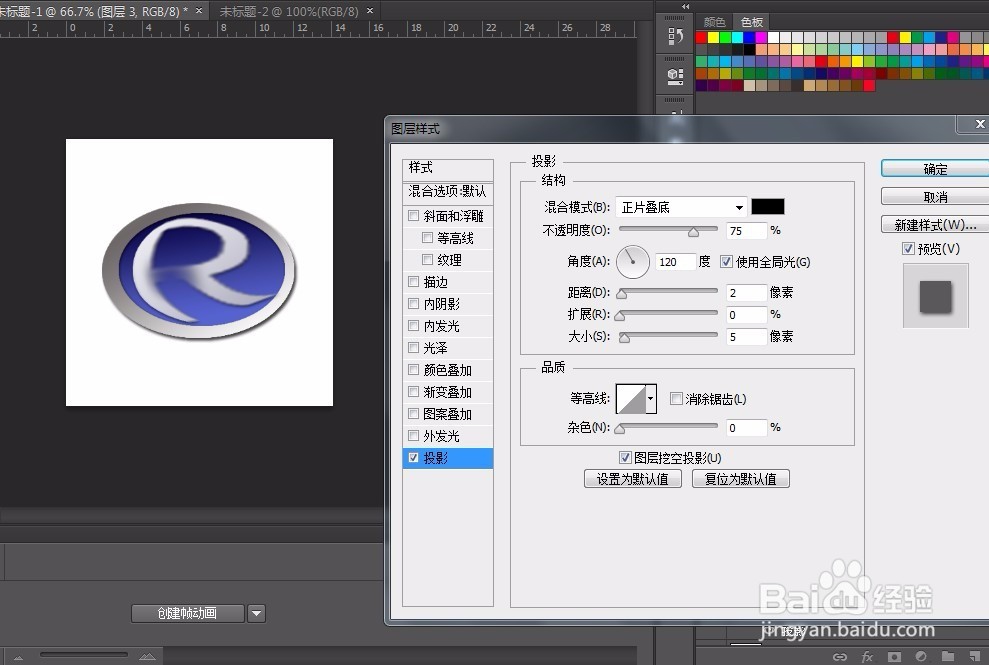This screenshot has width=989, height=665.
Task: Click the 新建样式(W)... button
Action: pyautogui.click(x=935, y=225)
